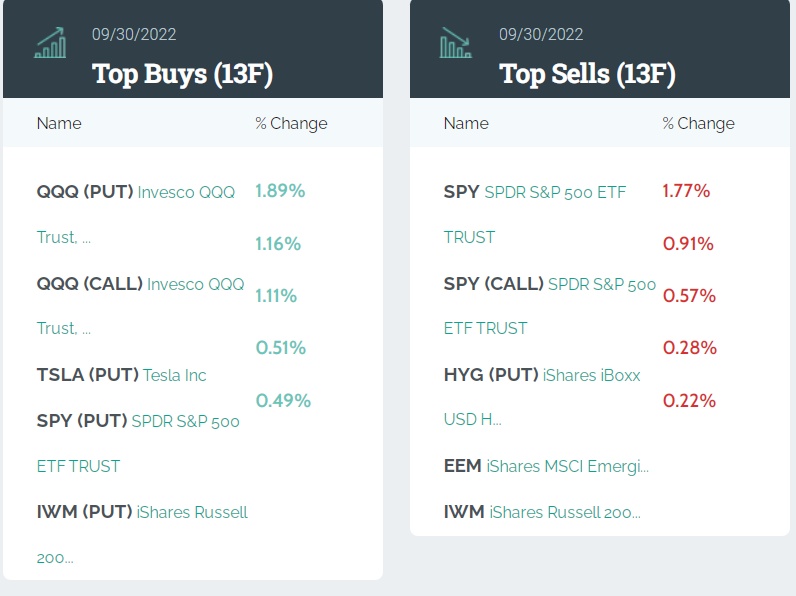Viewport: 796px width, 596px height.
Task: Click EEM iShares MSCI Emerging entry
Action: coord(546,466)
